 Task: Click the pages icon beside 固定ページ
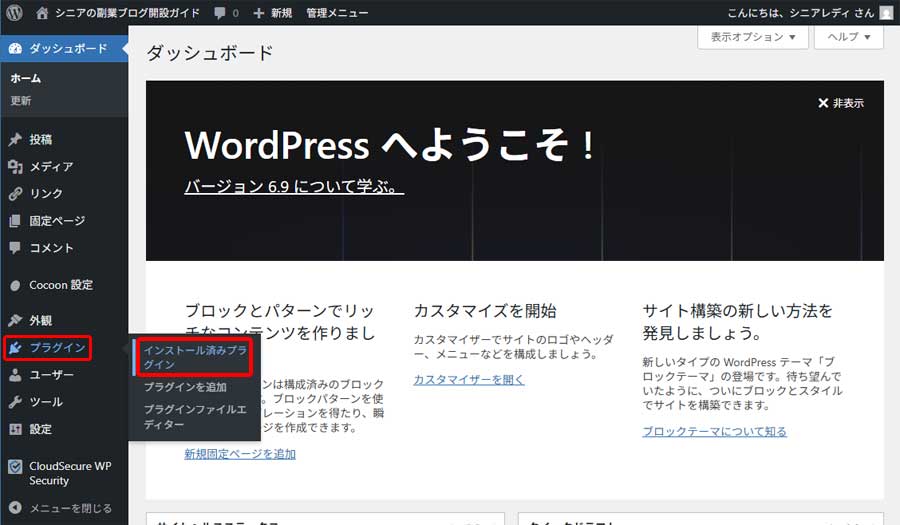[15, 221]
